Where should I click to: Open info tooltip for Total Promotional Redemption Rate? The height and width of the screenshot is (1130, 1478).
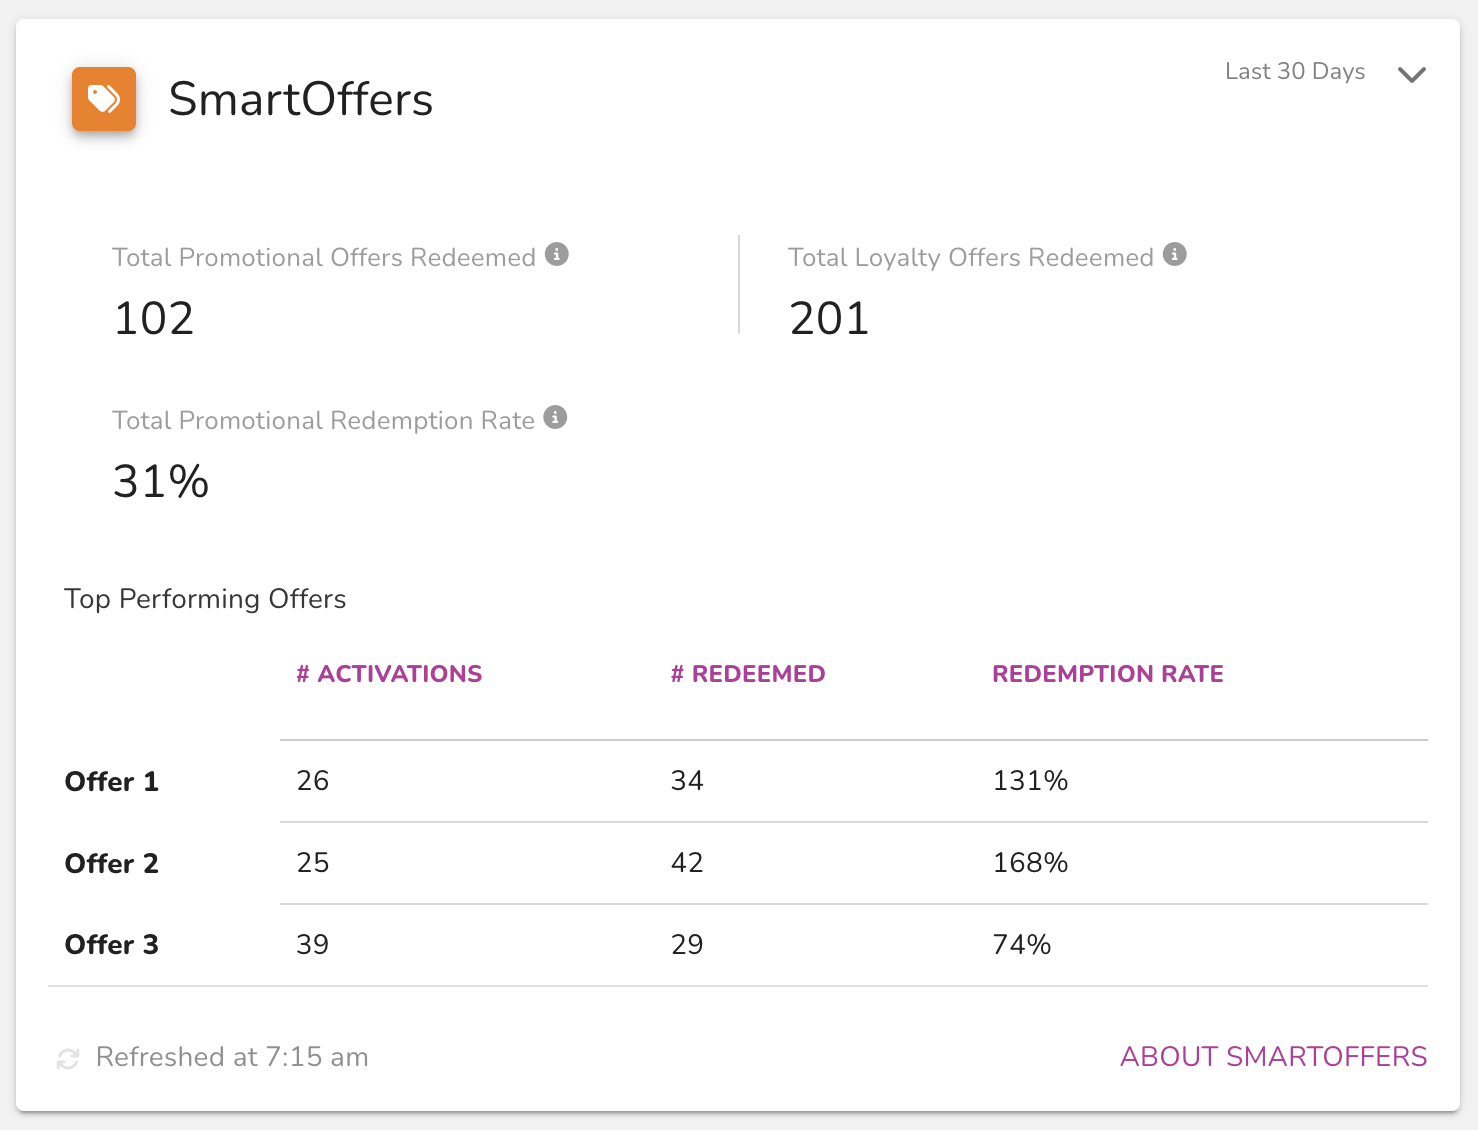(x=555, y=418)
